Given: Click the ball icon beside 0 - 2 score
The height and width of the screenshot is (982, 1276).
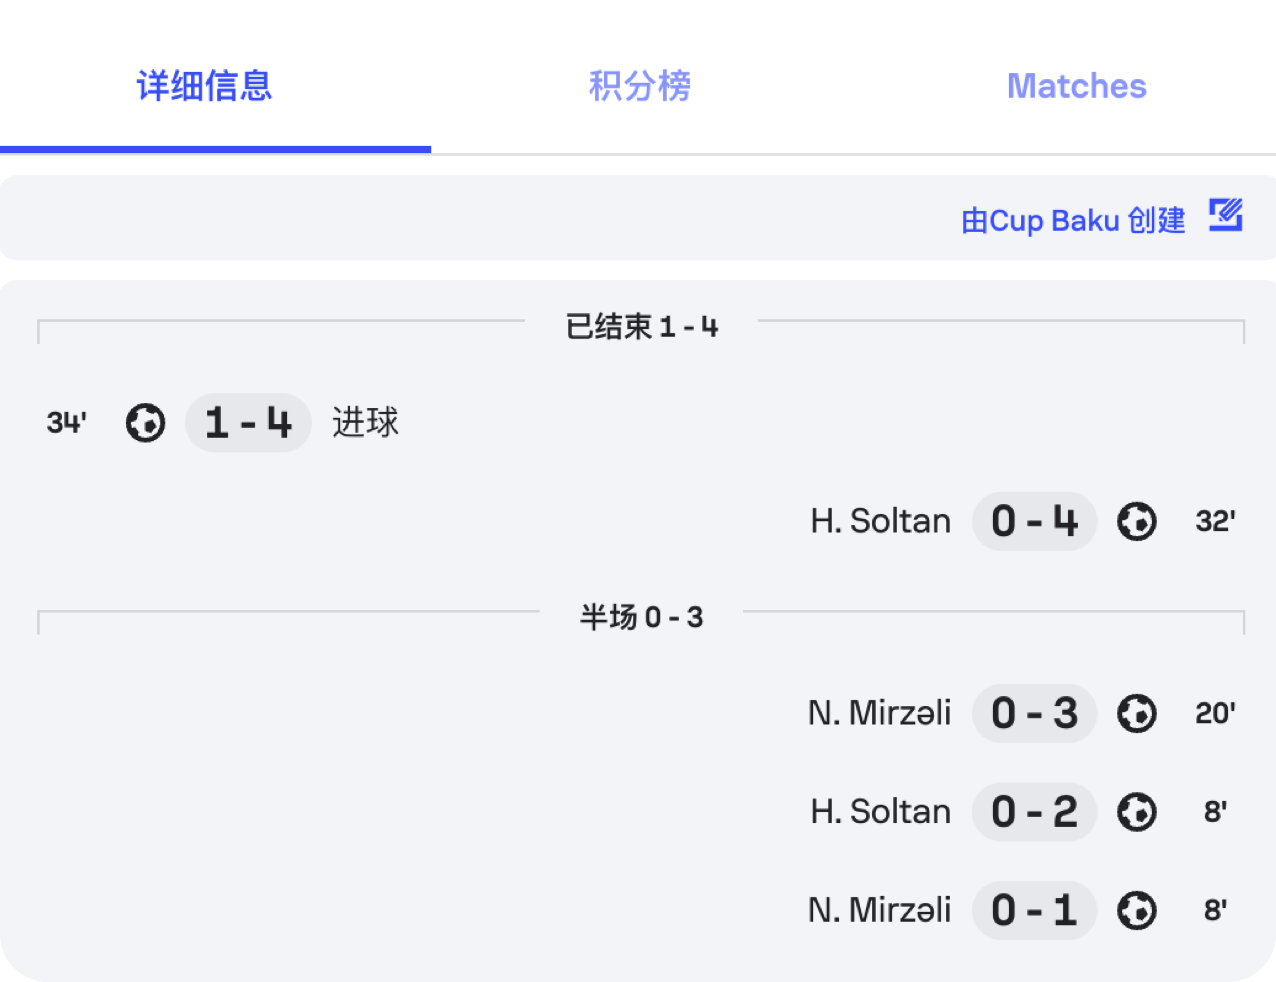Looking at the screenshot, I should click(x=1137, y=812).
